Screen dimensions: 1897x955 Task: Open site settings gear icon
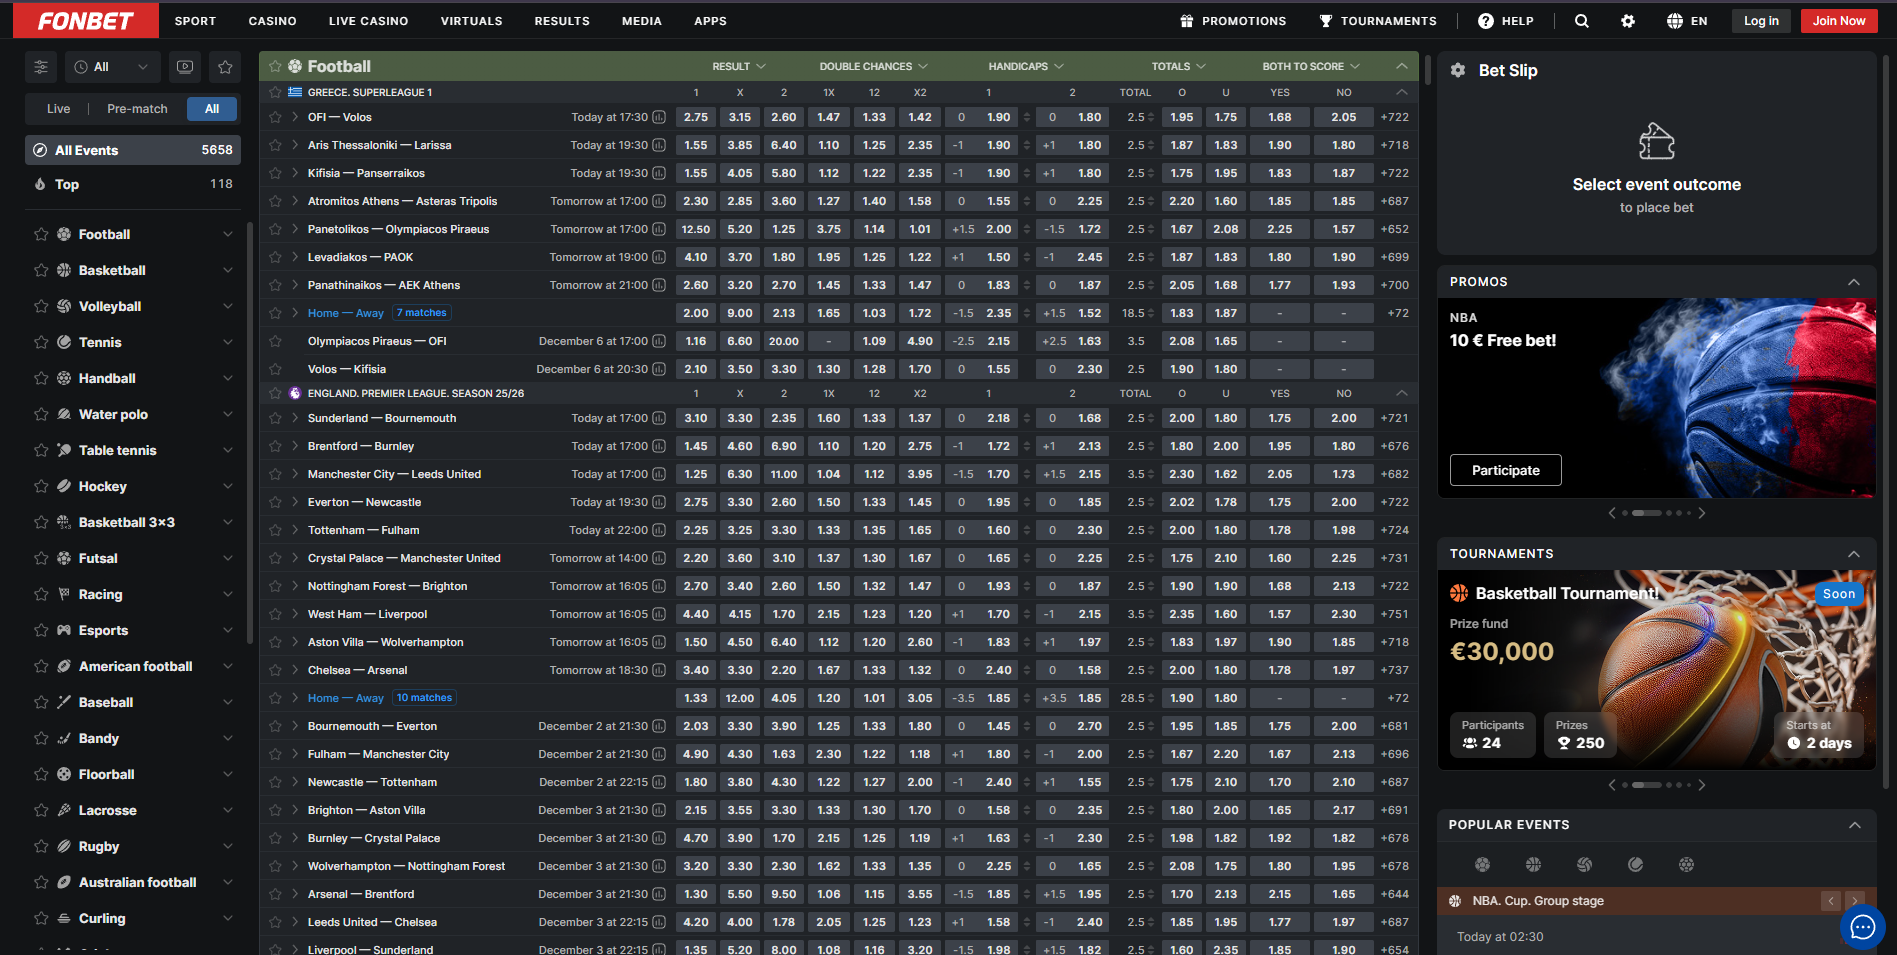coord(1628,21)
